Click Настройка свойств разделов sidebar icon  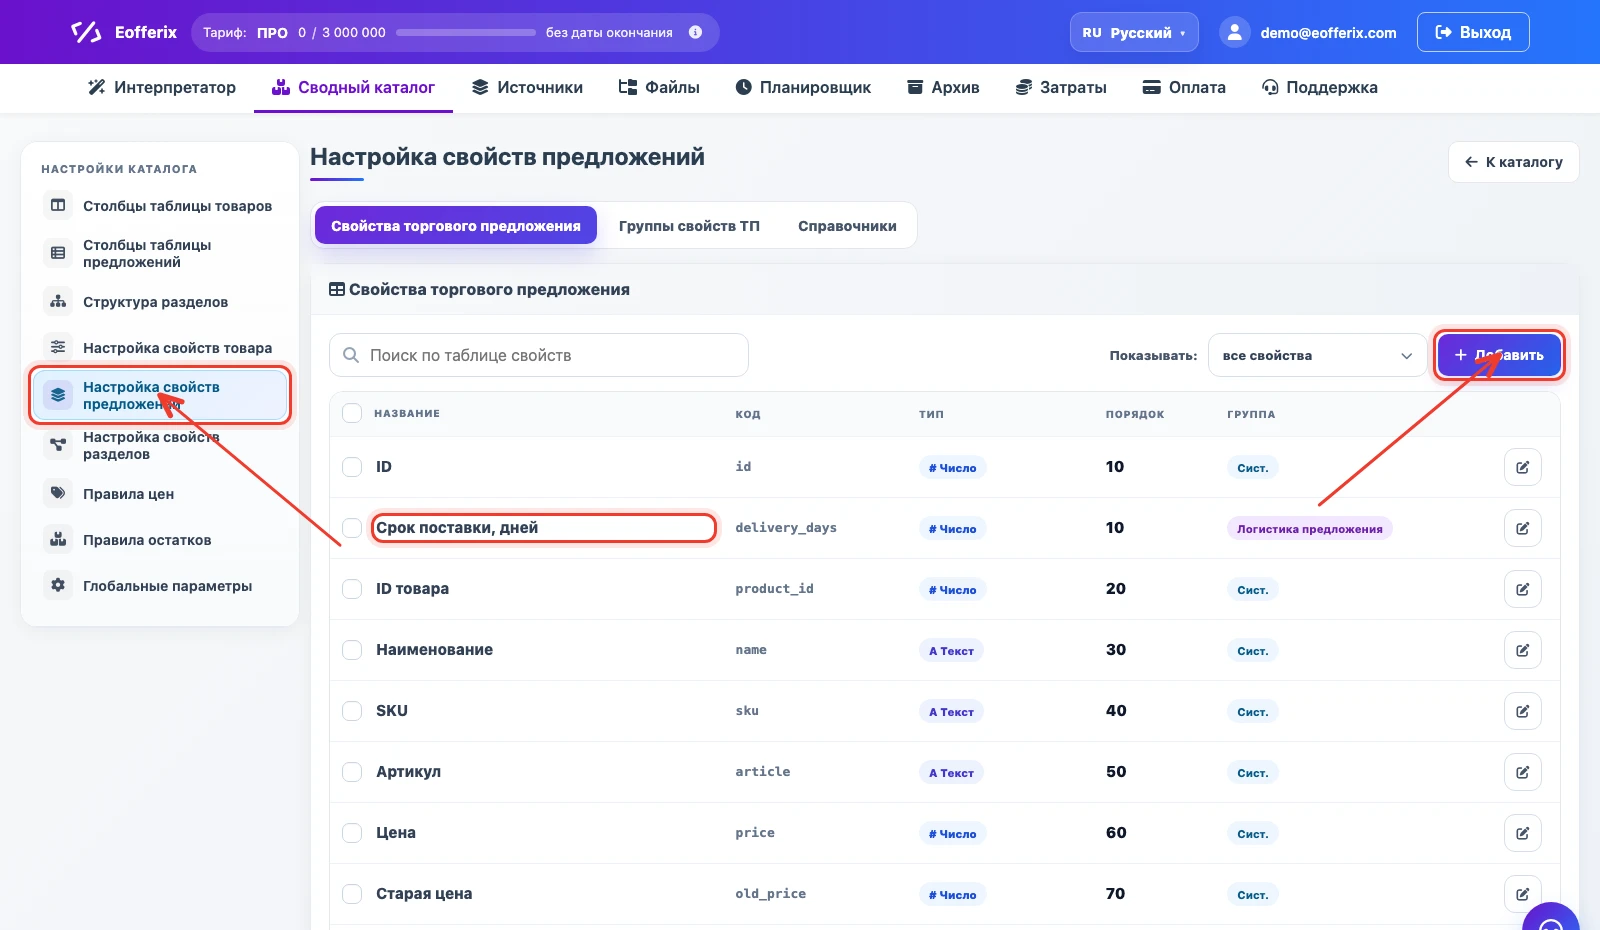click(x=58, y=445)
